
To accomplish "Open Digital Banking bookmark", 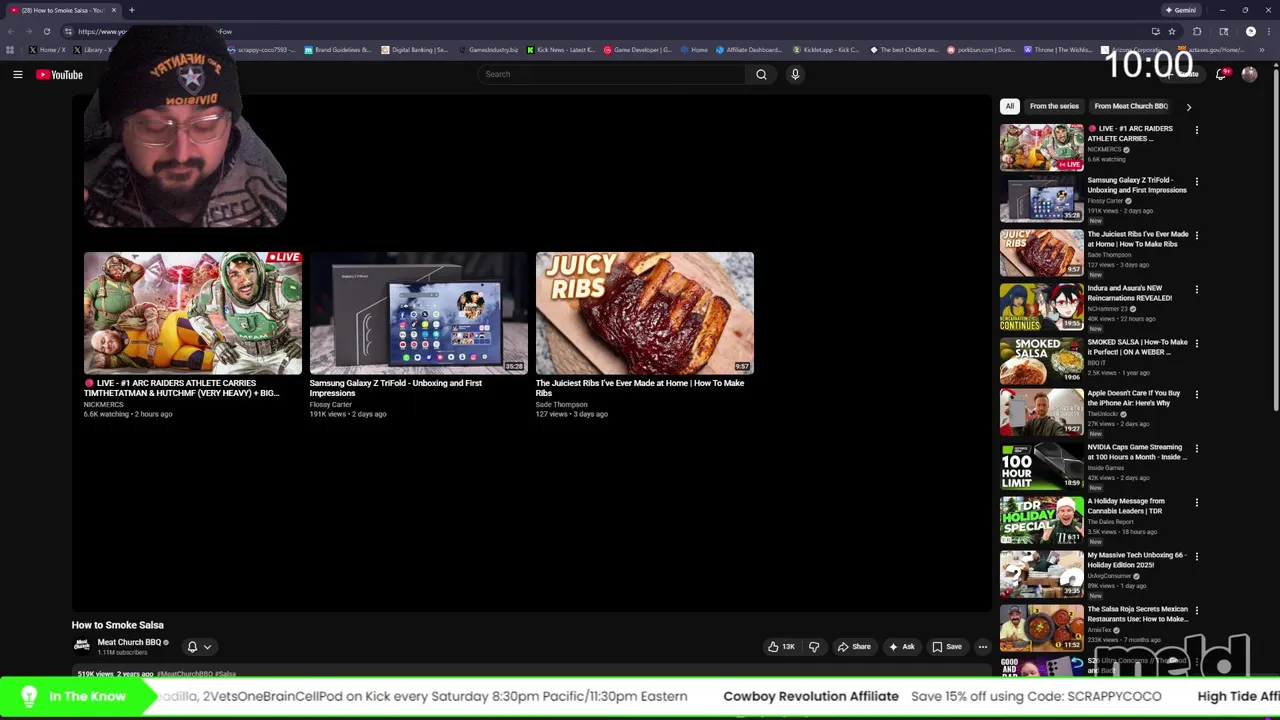I will pos(415,49).
